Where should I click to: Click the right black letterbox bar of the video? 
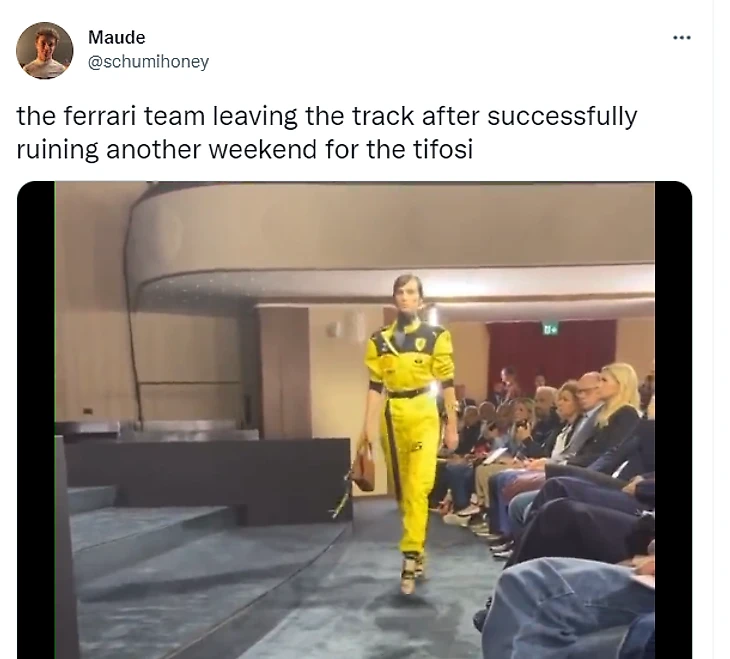point(673,420)
